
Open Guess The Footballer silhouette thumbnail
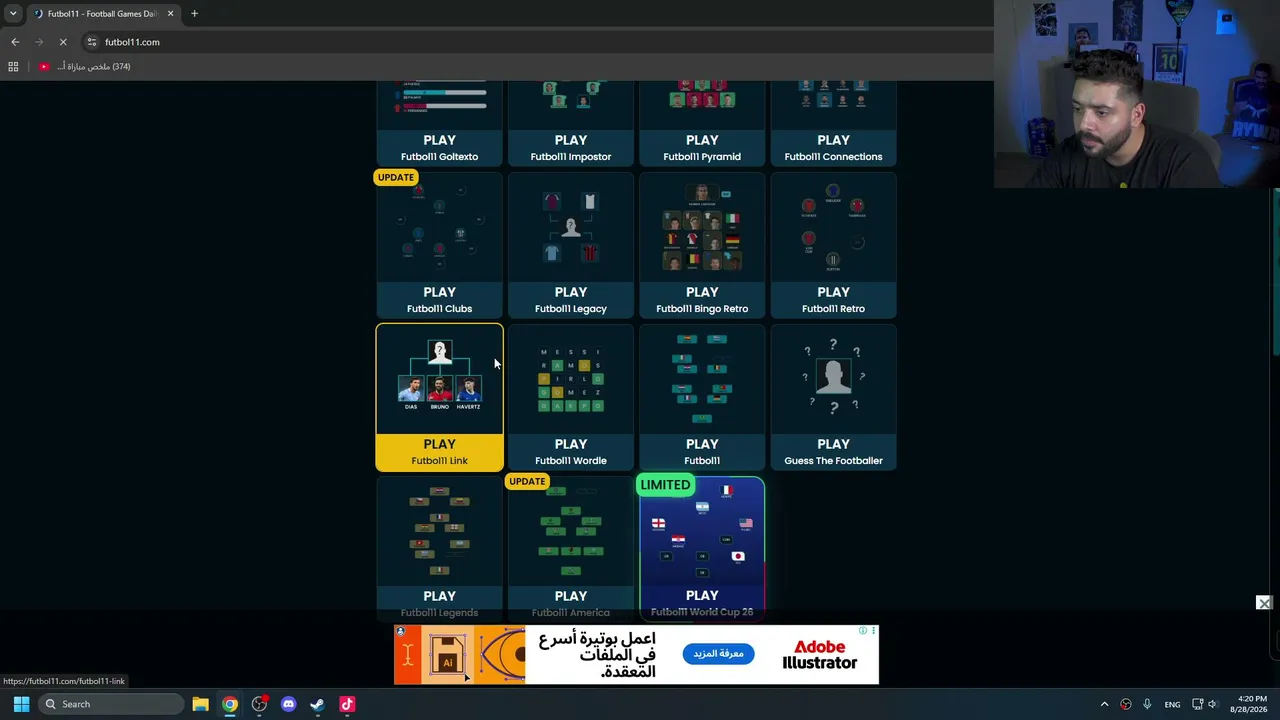(x=833, y=379)
